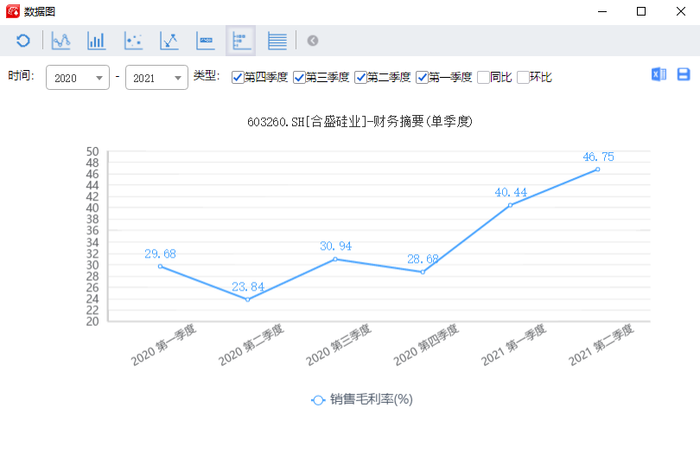This screenshot has height=459, width=700.
Task: Uncheck the 第四季度 checkbox
Action: pyautogui.click(x=238, y=78)
